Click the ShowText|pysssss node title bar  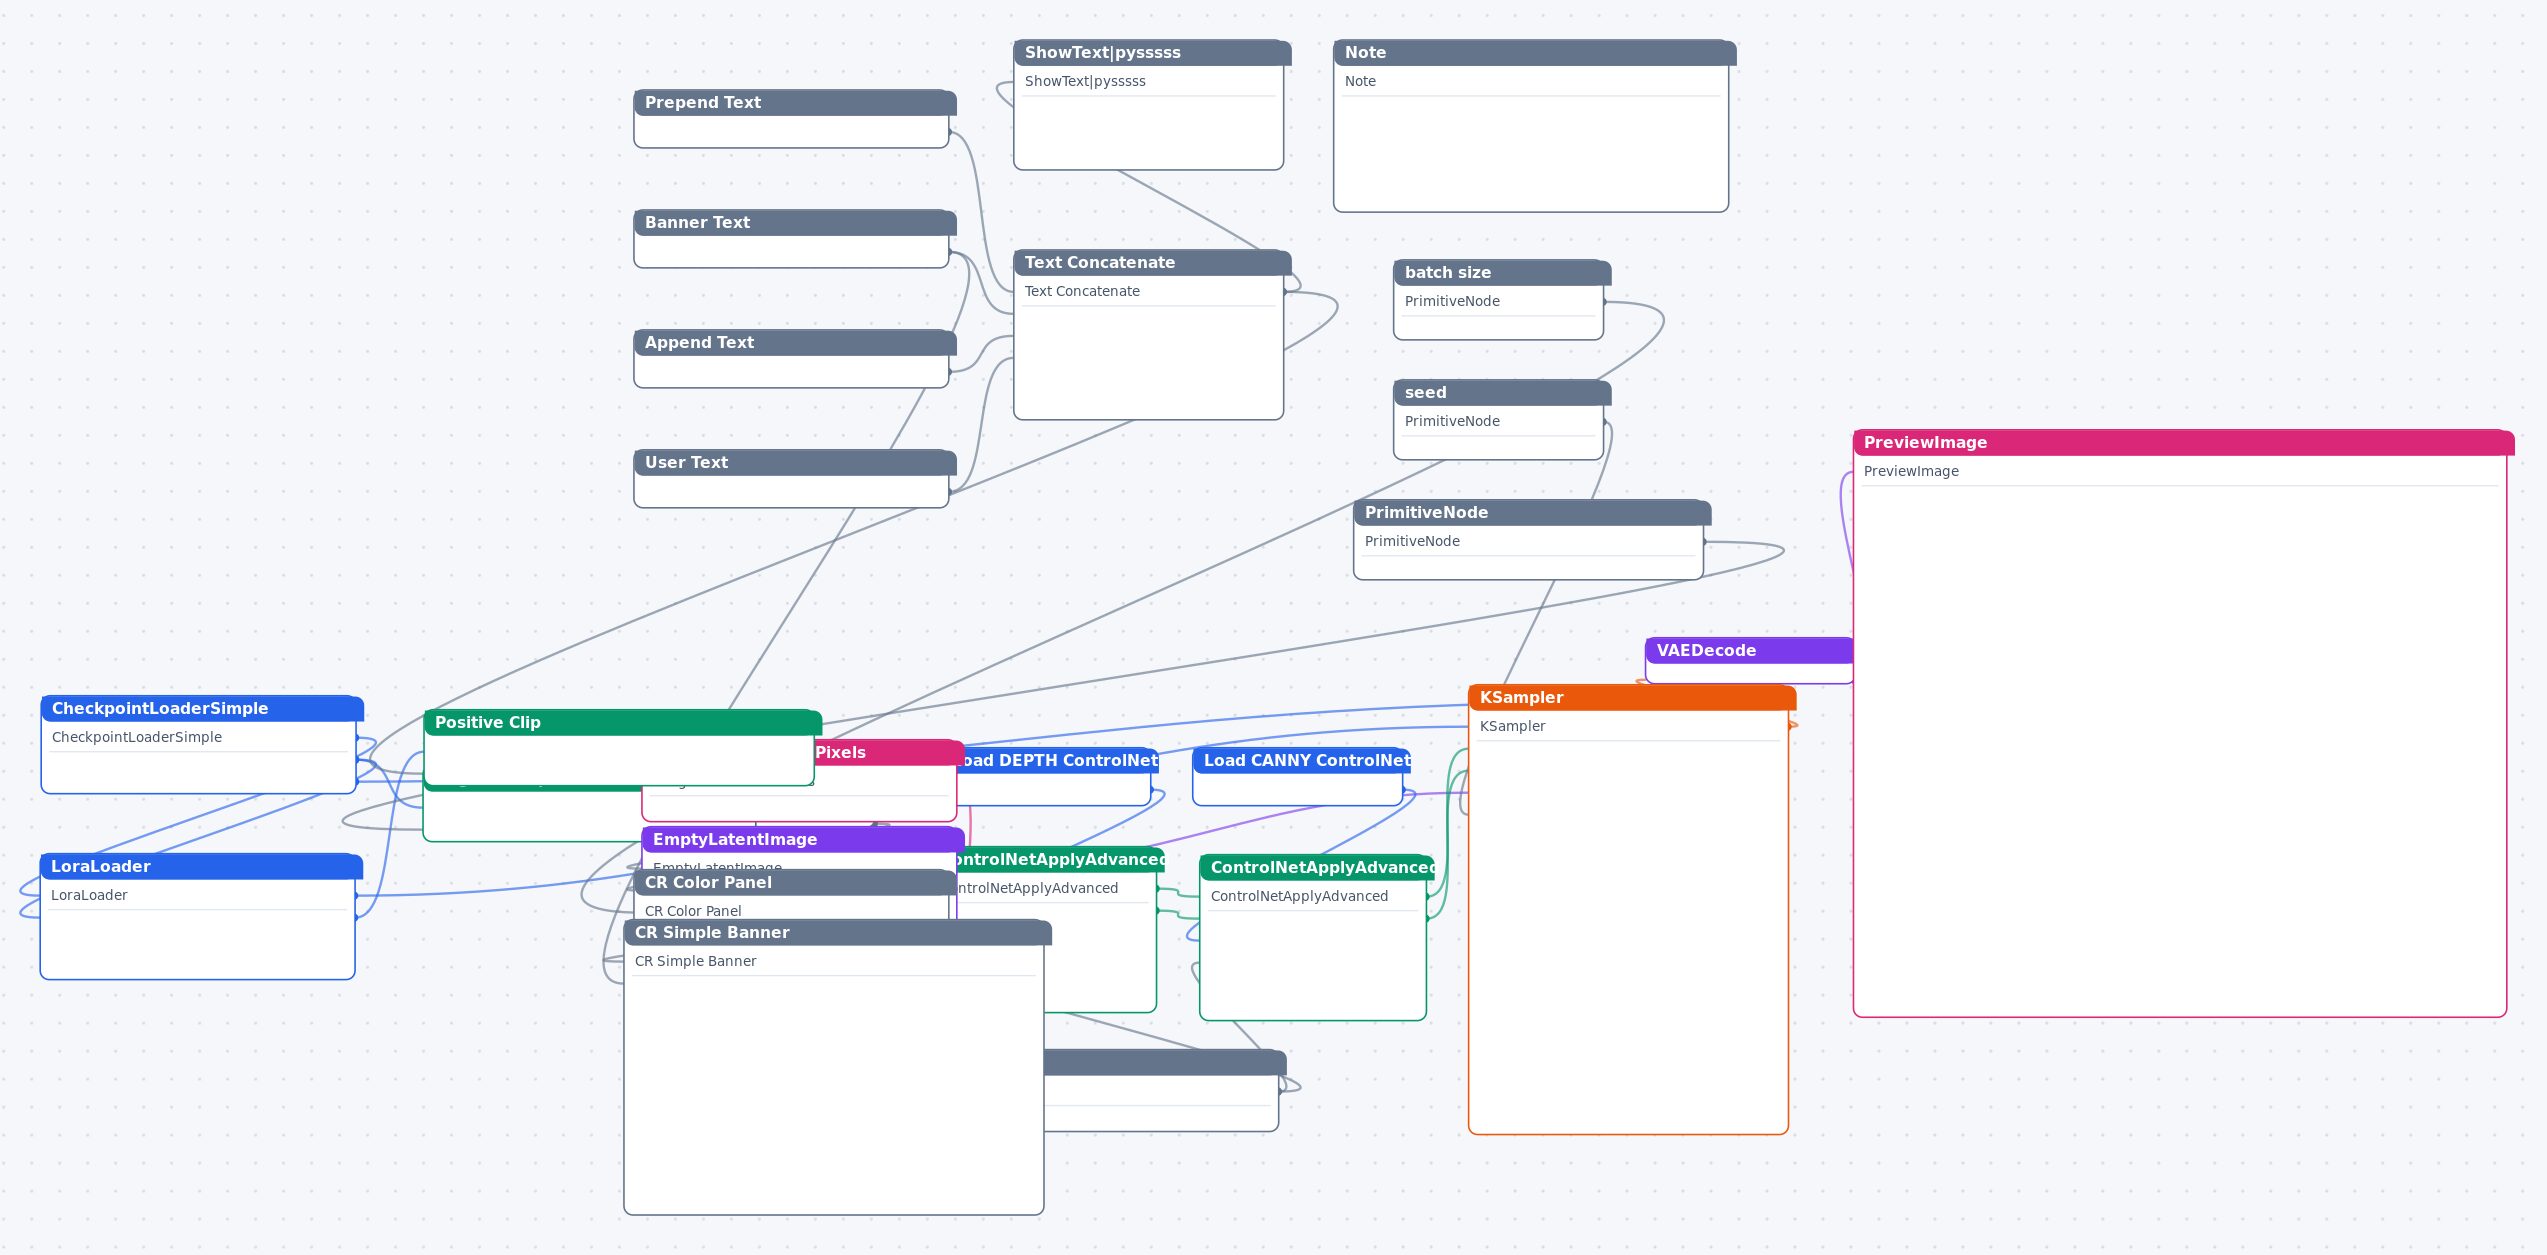pyautogui.click(x=1152, y=53)
